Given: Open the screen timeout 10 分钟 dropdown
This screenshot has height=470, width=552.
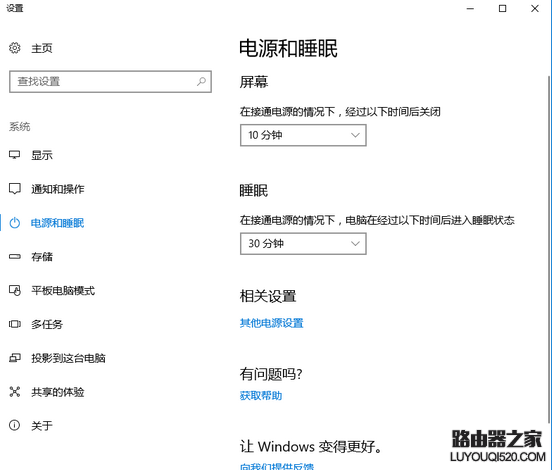Looking at the screenshot, I should [303, 135].
